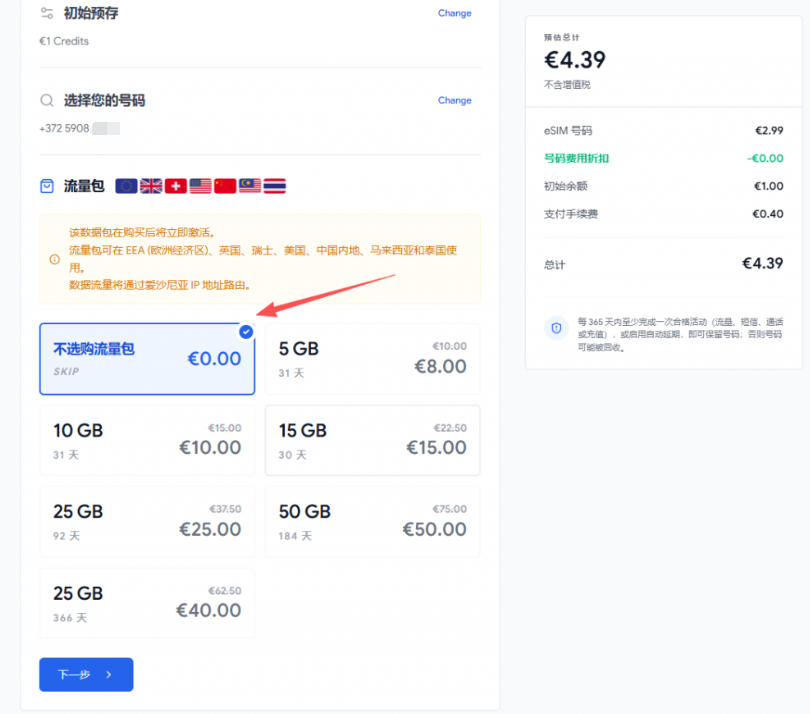Click Change link for phone number
This screenshot has width=810, height=714.
click(x=455, y=100)
